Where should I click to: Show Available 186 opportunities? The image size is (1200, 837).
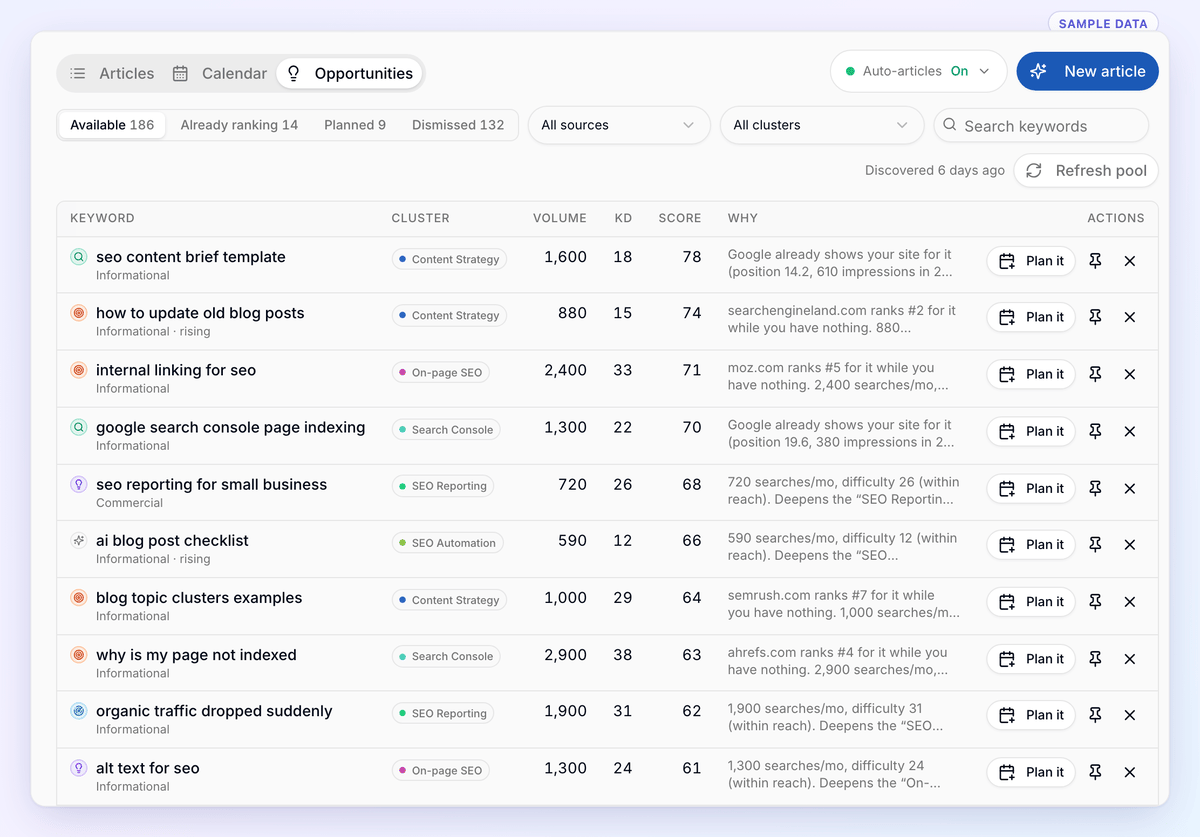point(112,125)
